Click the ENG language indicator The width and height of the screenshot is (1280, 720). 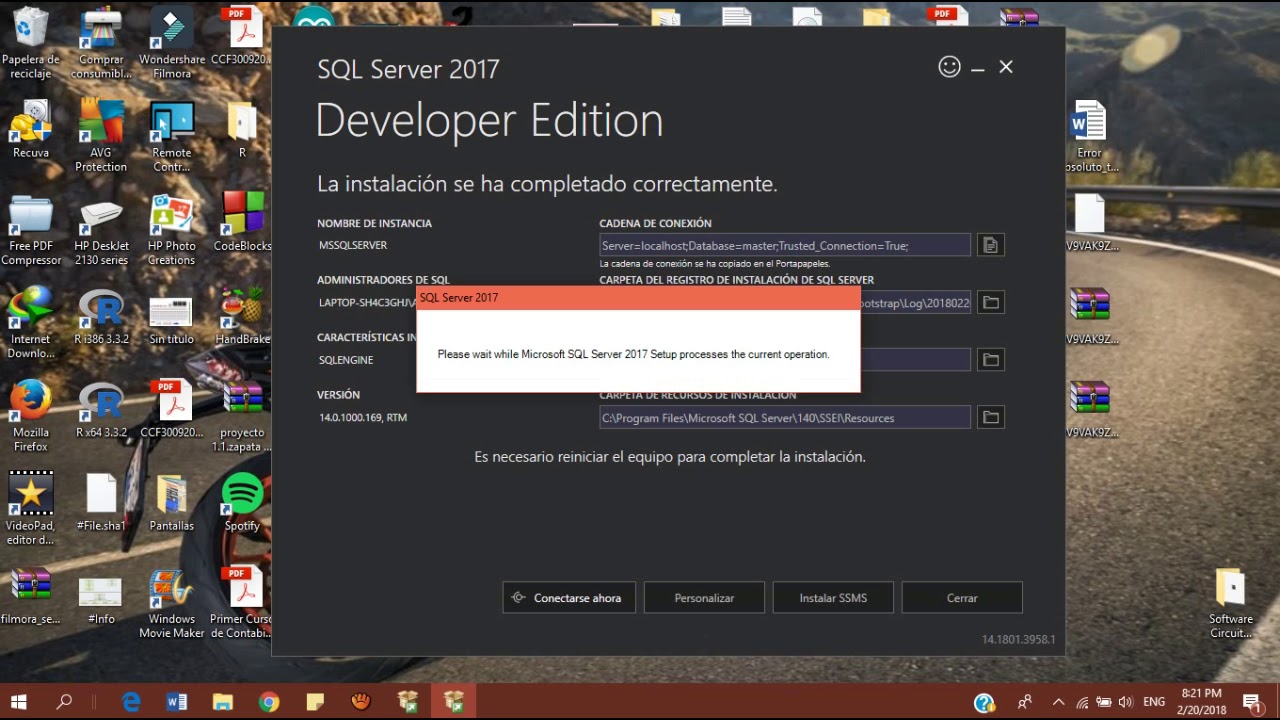tap(1153, 702)
